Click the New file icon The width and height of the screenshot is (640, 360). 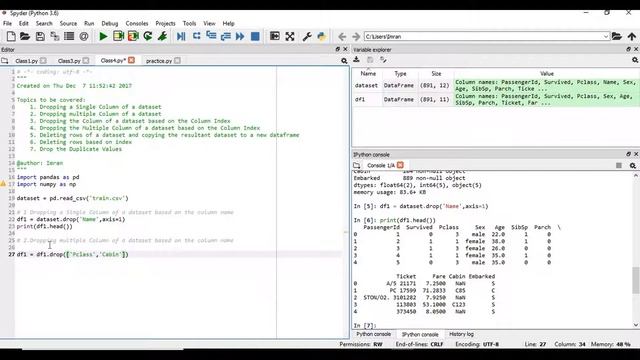coord(11,36)
